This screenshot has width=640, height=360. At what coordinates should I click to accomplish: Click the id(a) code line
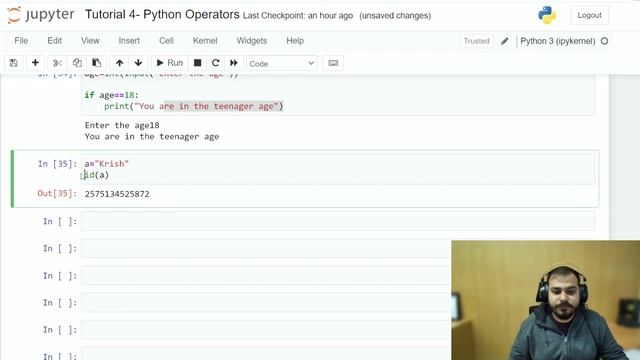pyautogui.click(x=97, y=175)
